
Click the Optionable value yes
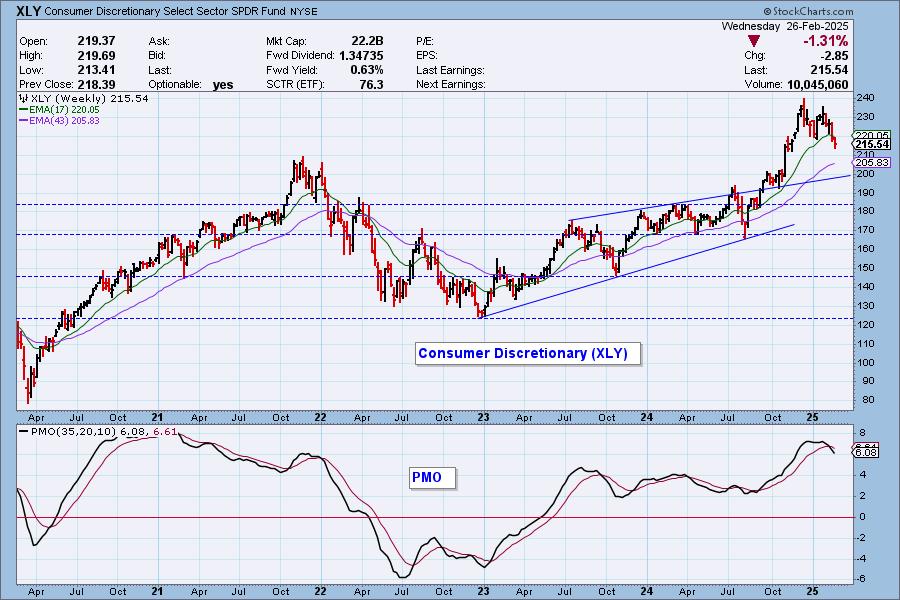[x=223, y=84]
